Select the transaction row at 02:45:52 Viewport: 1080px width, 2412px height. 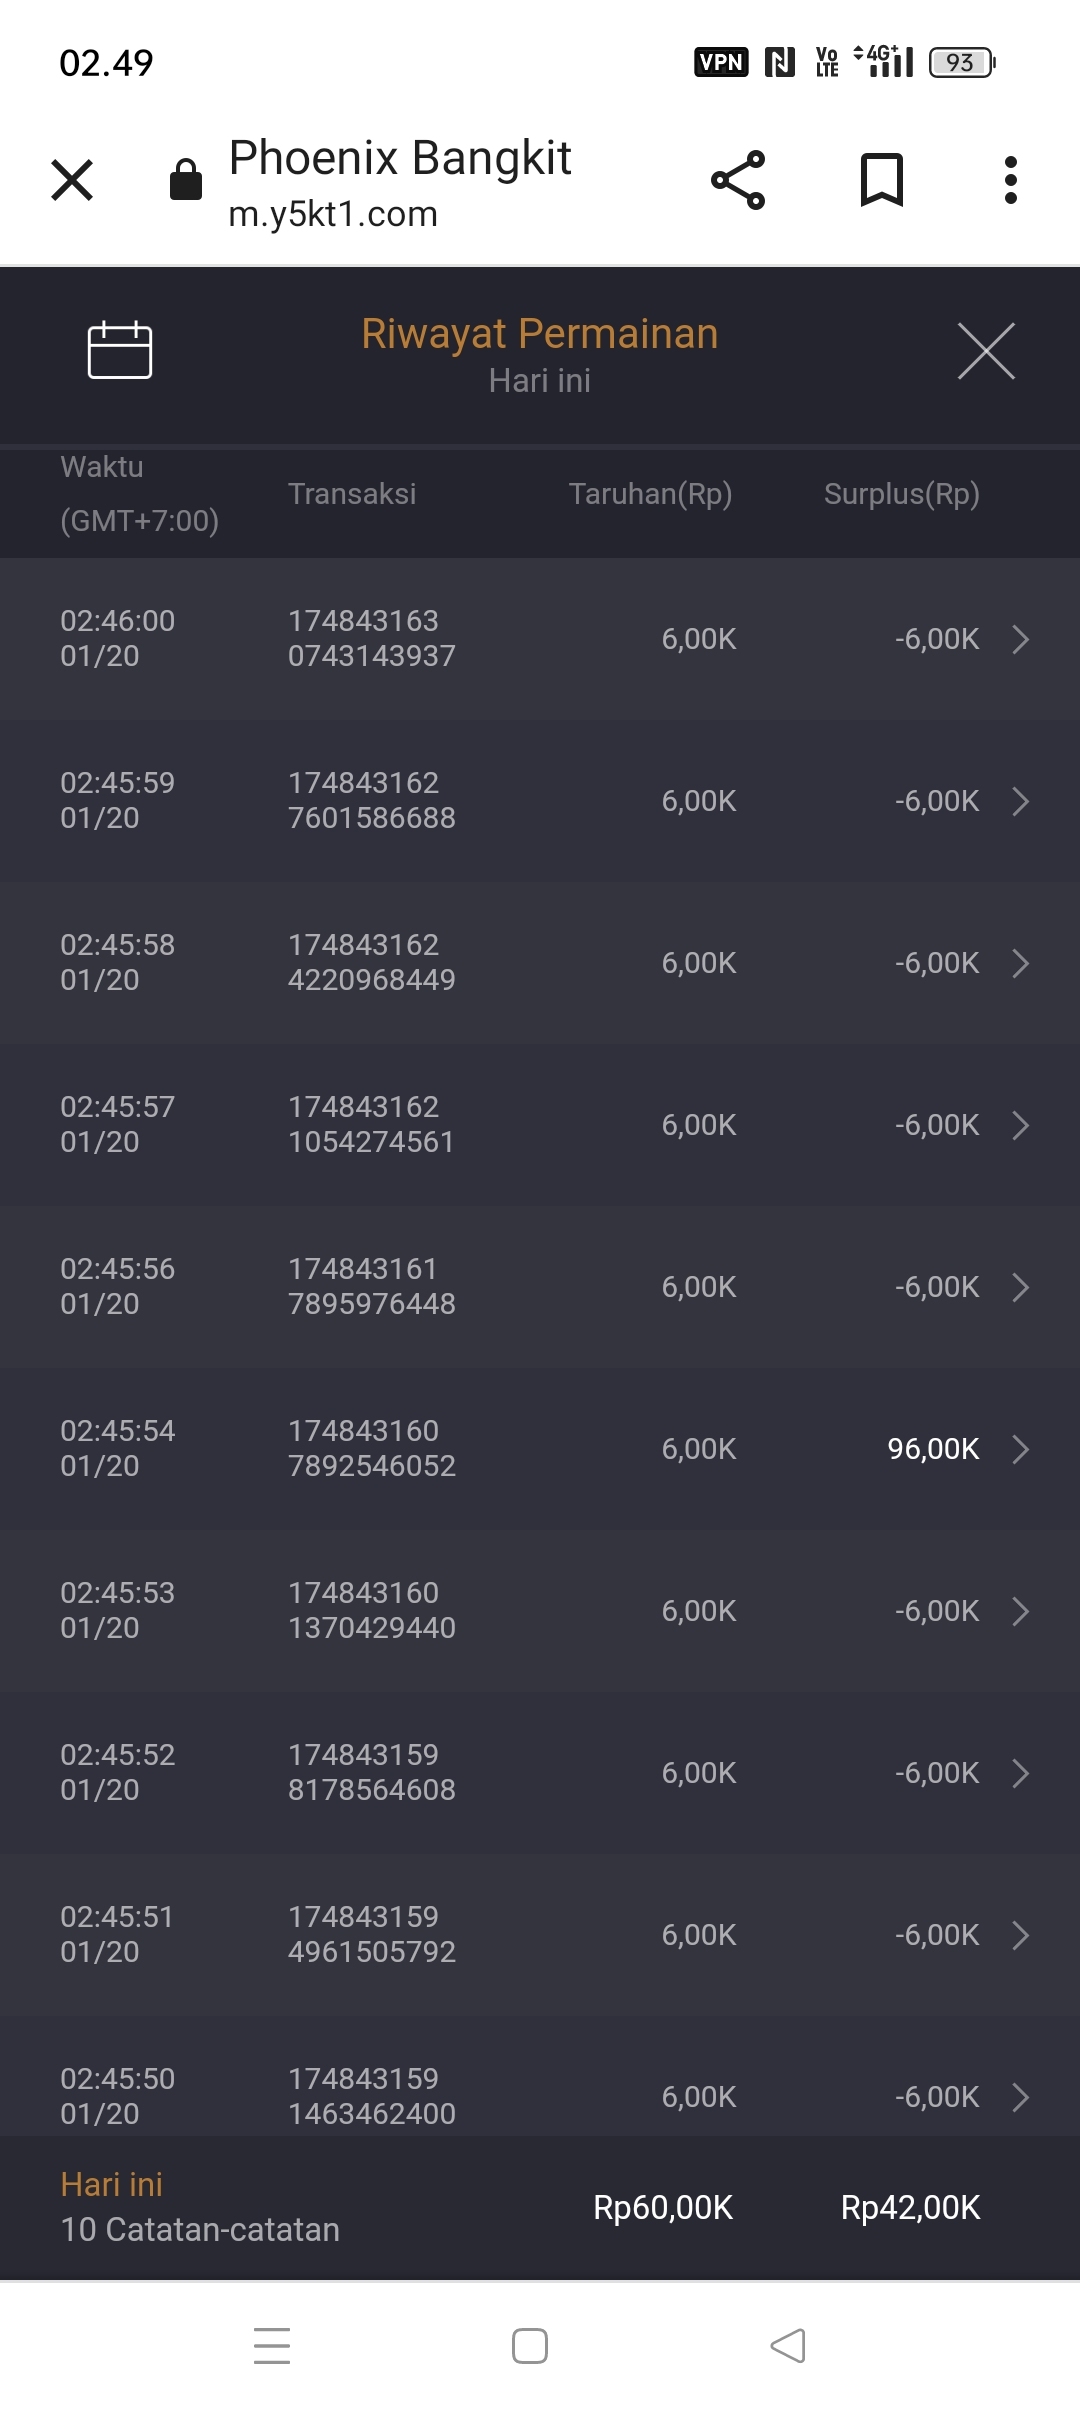[540, 1773]
